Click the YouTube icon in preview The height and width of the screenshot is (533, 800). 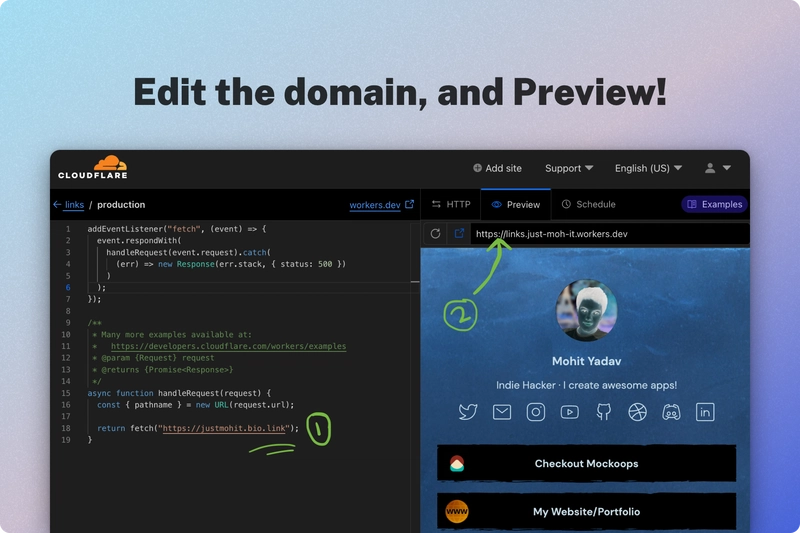click(x=569, y=412)
